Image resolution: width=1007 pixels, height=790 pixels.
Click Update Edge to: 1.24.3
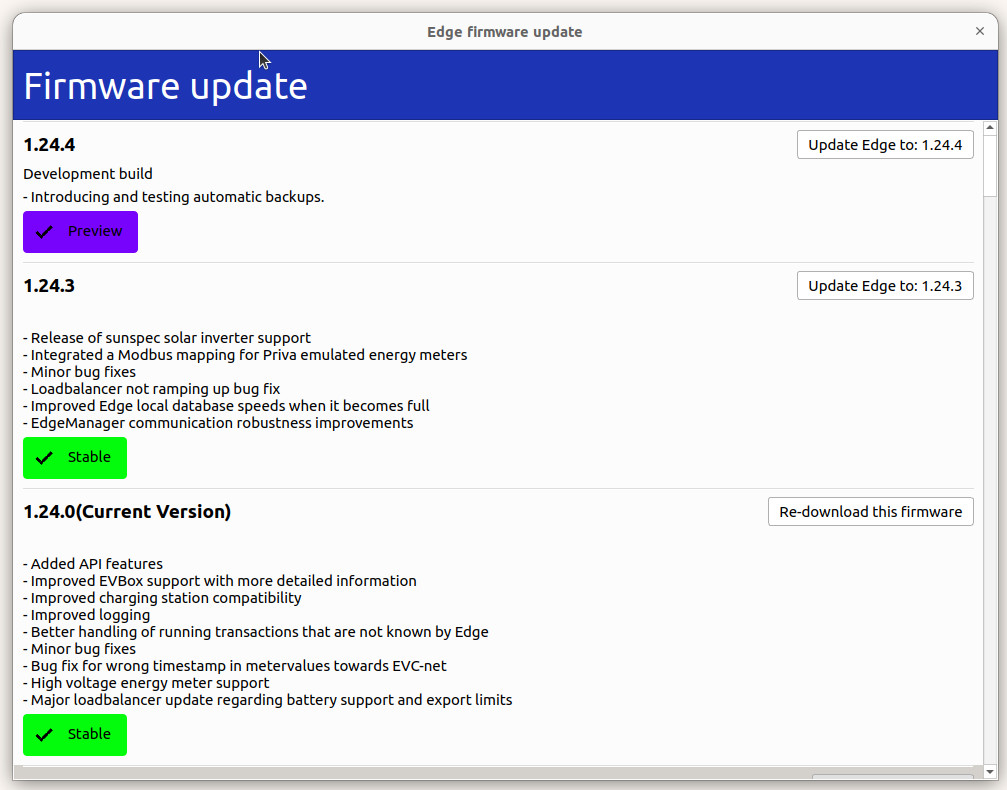884,285
